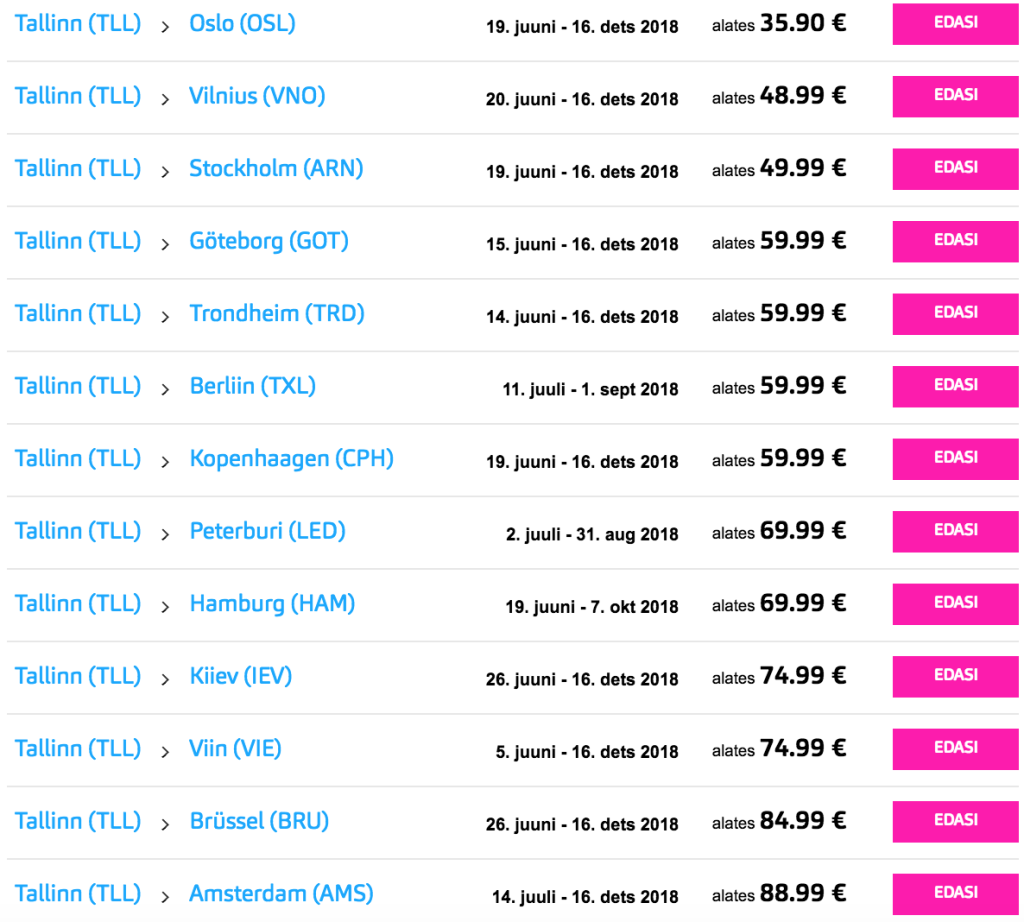Click EDASI button for Oslo flight
Image resolution: width=1024 pixels, height=922 pixels.
pyautogui.click(x=955, y=23)
